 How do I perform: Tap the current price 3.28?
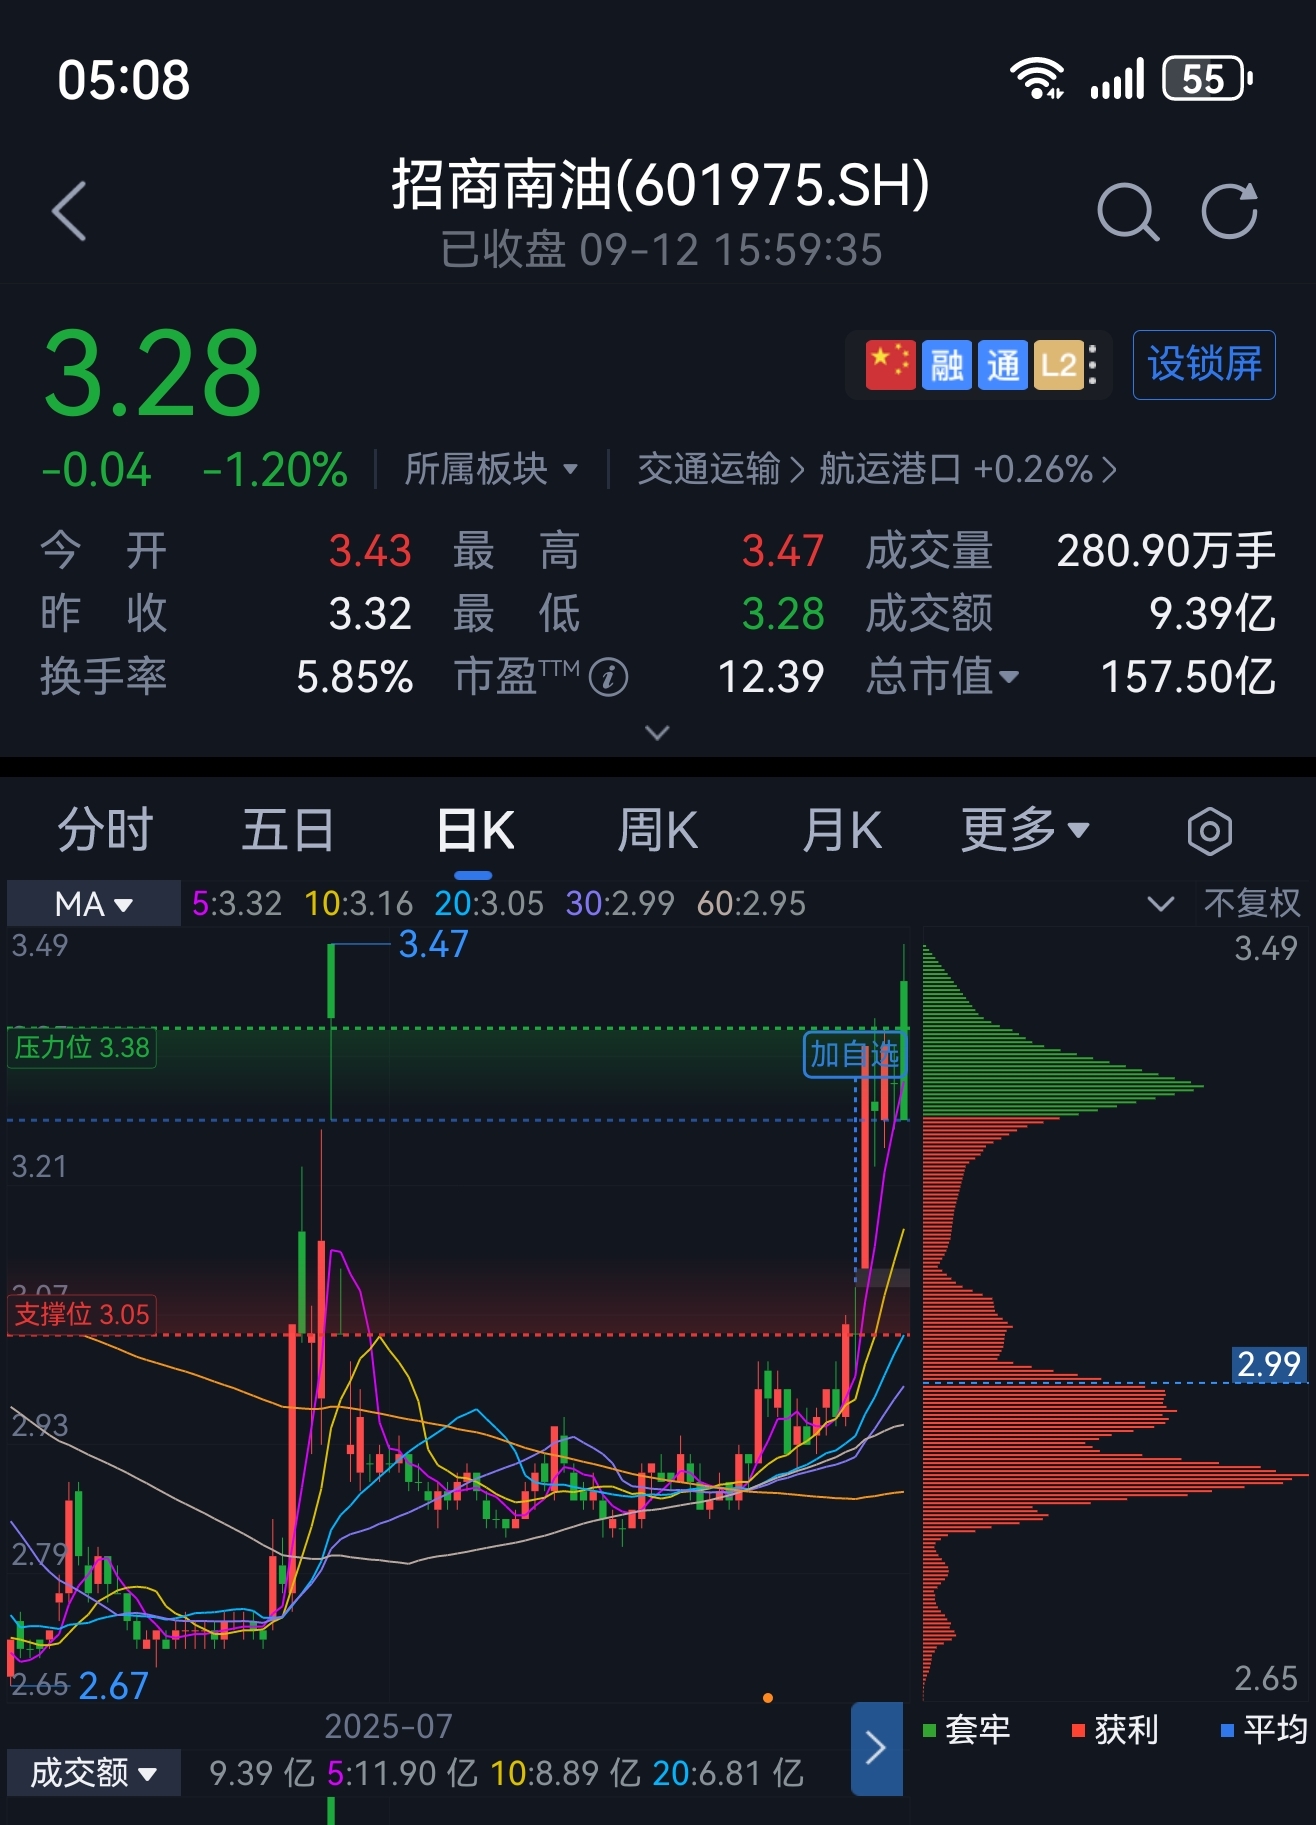pos(152,374)
